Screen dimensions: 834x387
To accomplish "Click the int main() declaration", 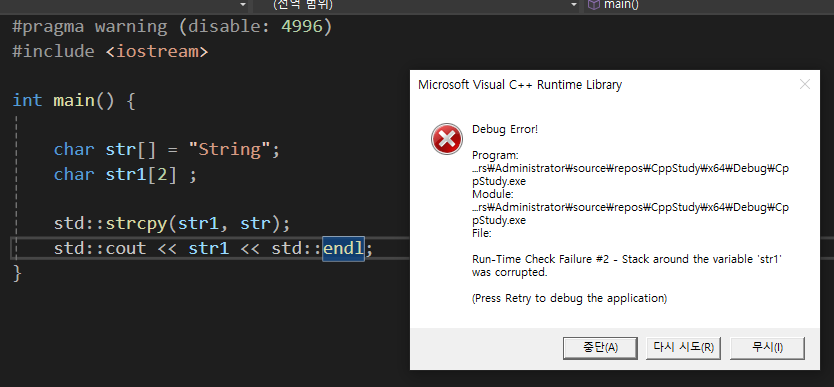I will (x=74, y=100).
